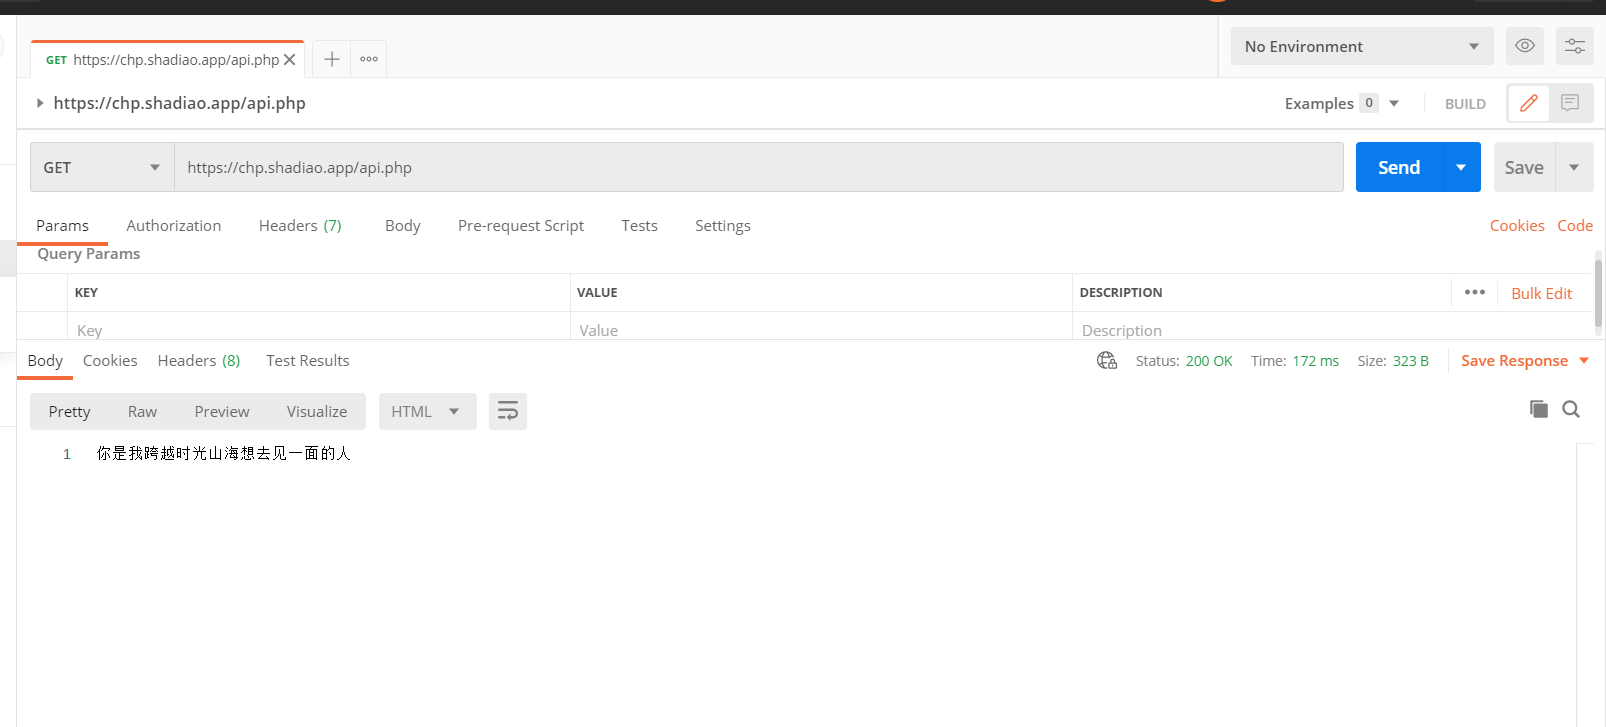Open the Tests tab
Image resolution: width=1606 pixels, height=727 pixels.
[x=639, y=226]
